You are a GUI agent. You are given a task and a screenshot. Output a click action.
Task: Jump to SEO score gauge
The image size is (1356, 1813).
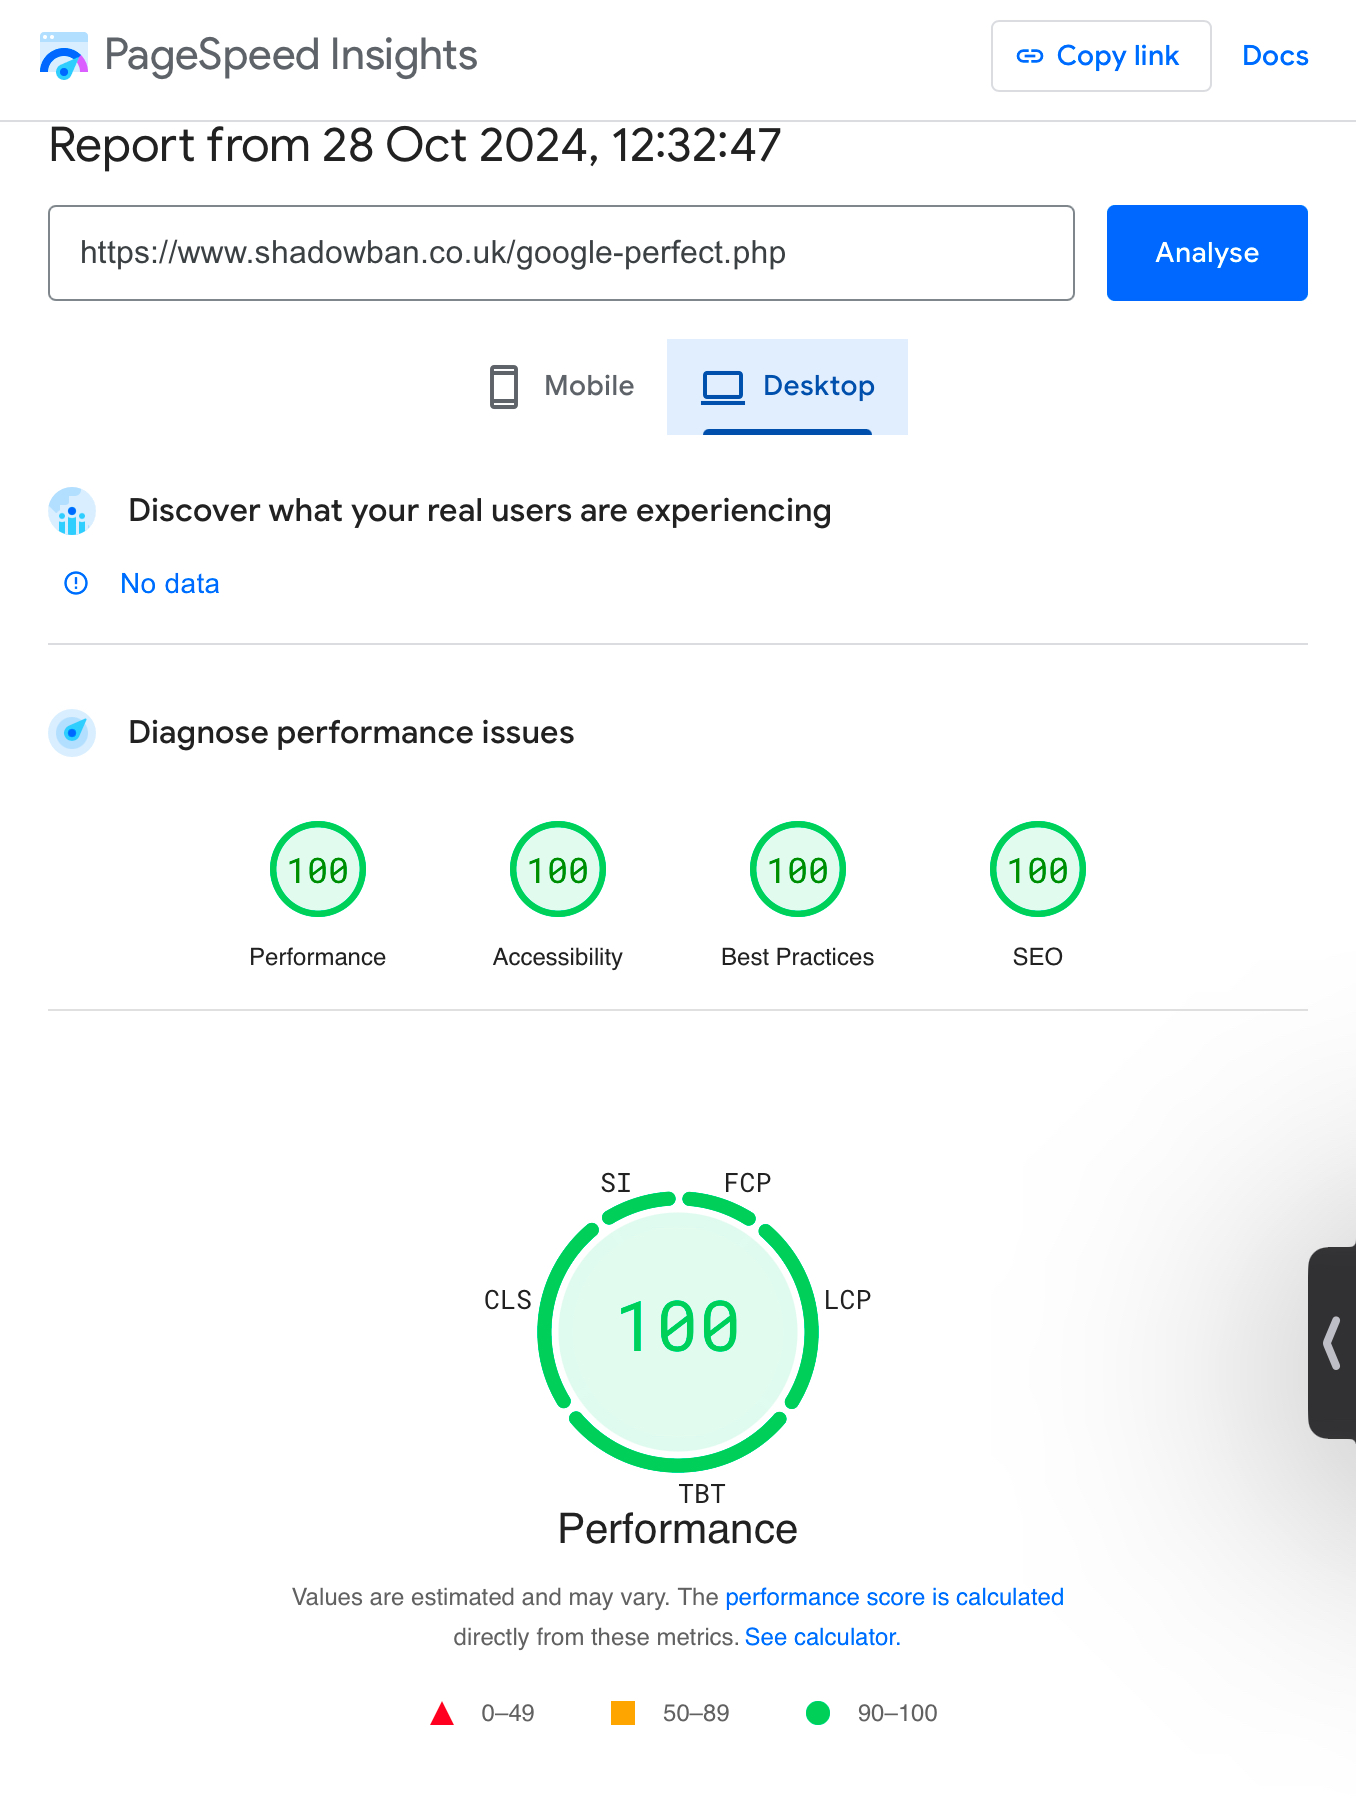click(x=1038, y=869)
